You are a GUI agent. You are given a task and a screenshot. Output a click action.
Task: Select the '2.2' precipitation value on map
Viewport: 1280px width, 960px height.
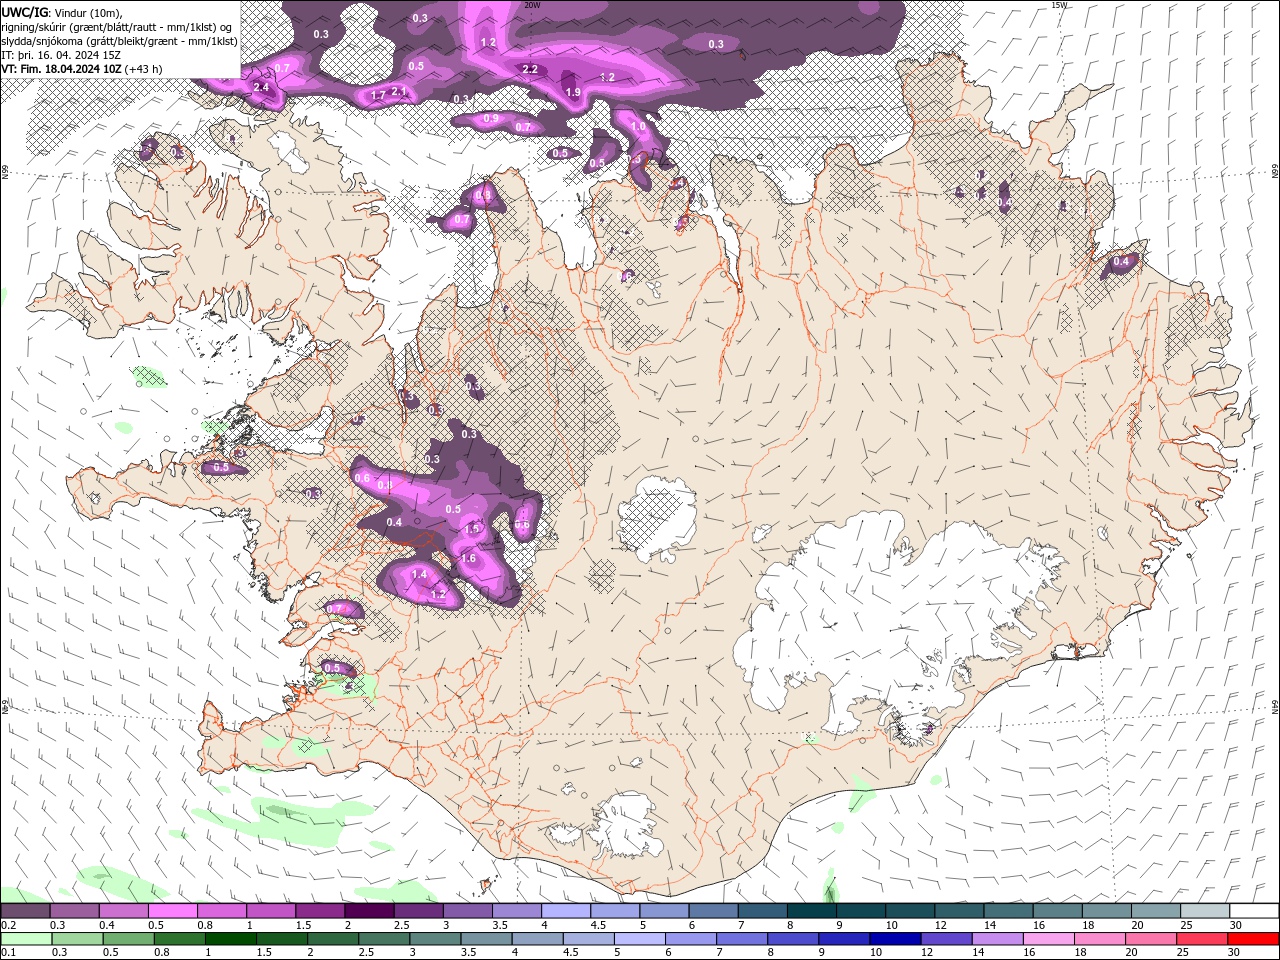pyautogui.click(x=530, y=69)
